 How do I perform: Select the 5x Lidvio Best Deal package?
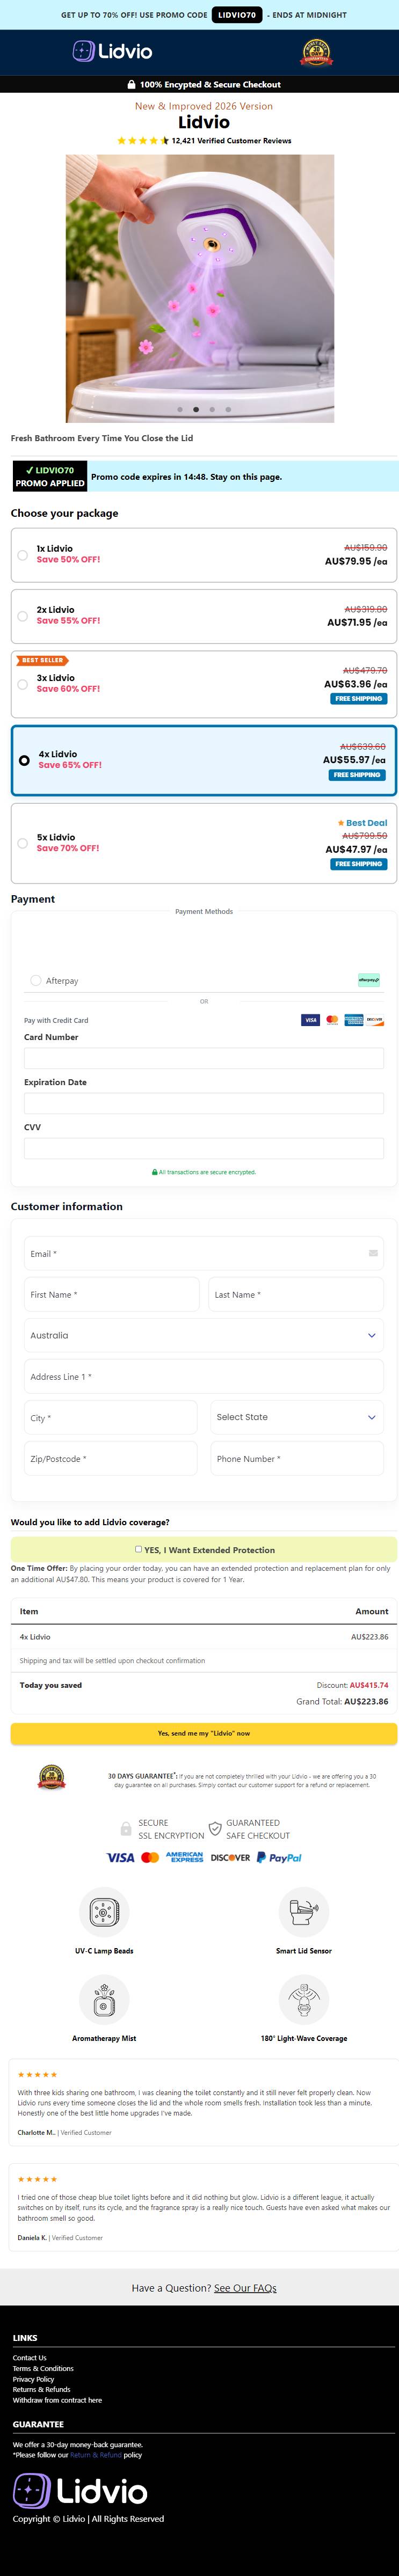pyautogui.click(x=204, y=843)
